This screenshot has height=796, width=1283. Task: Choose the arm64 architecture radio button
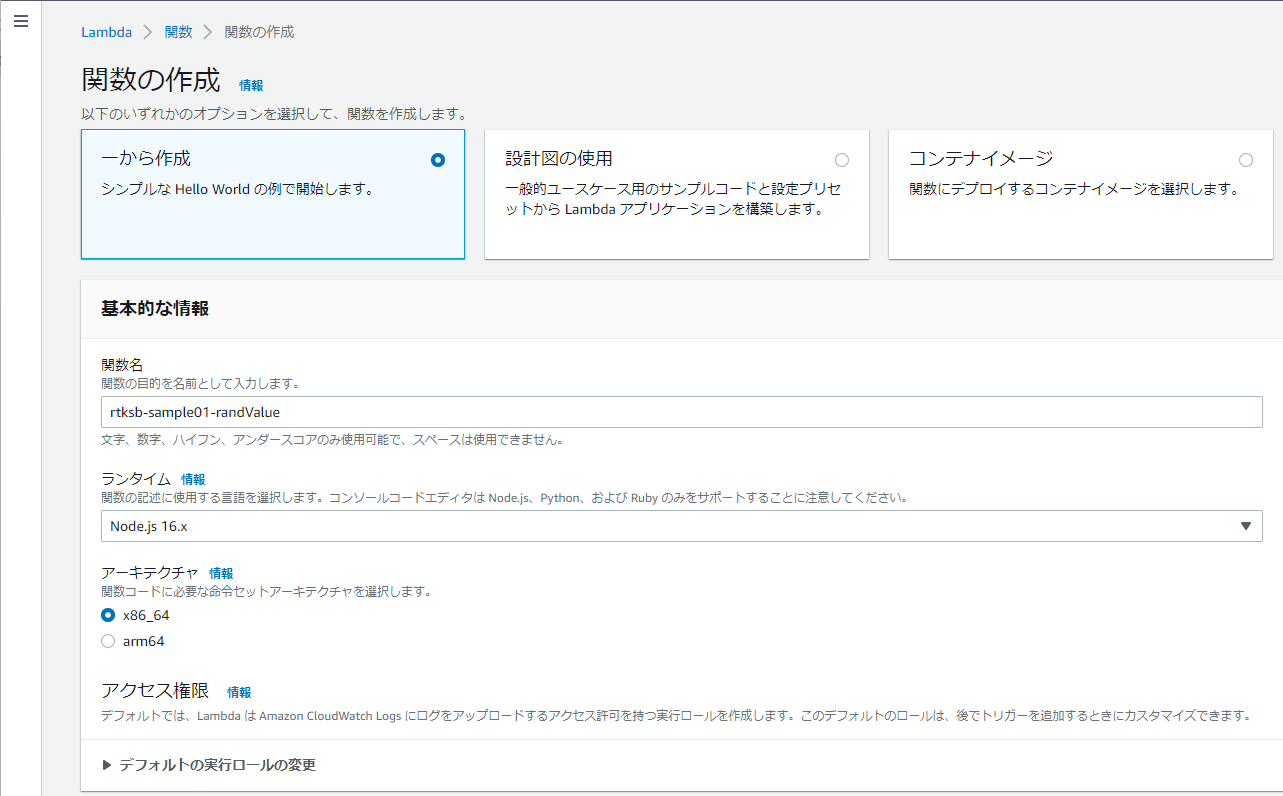coord(108,641)
